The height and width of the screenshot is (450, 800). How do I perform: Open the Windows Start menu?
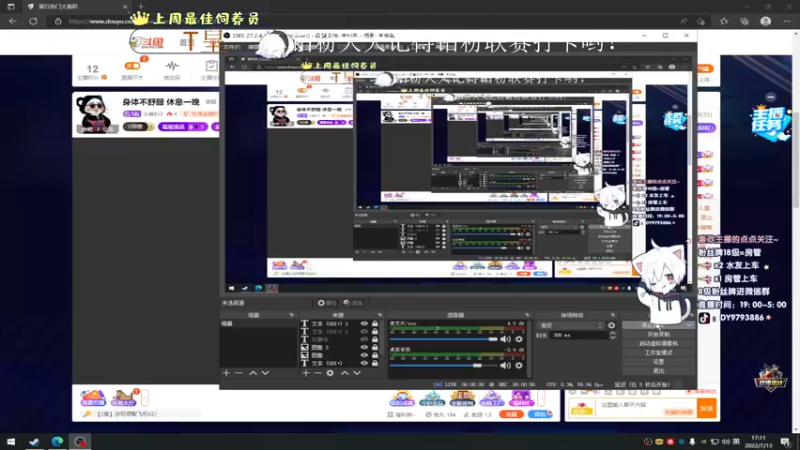point(11,442)
